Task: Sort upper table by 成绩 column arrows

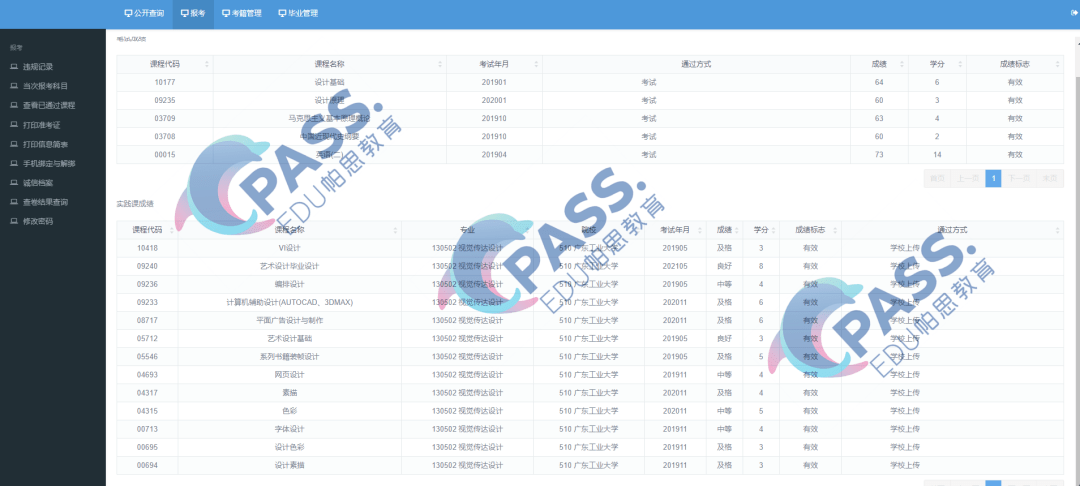Action: click(x=900, y=64)
